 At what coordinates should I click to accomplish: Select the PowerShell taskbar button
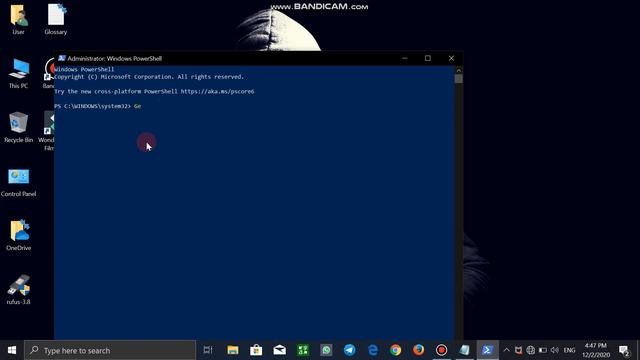coord(487,350)
